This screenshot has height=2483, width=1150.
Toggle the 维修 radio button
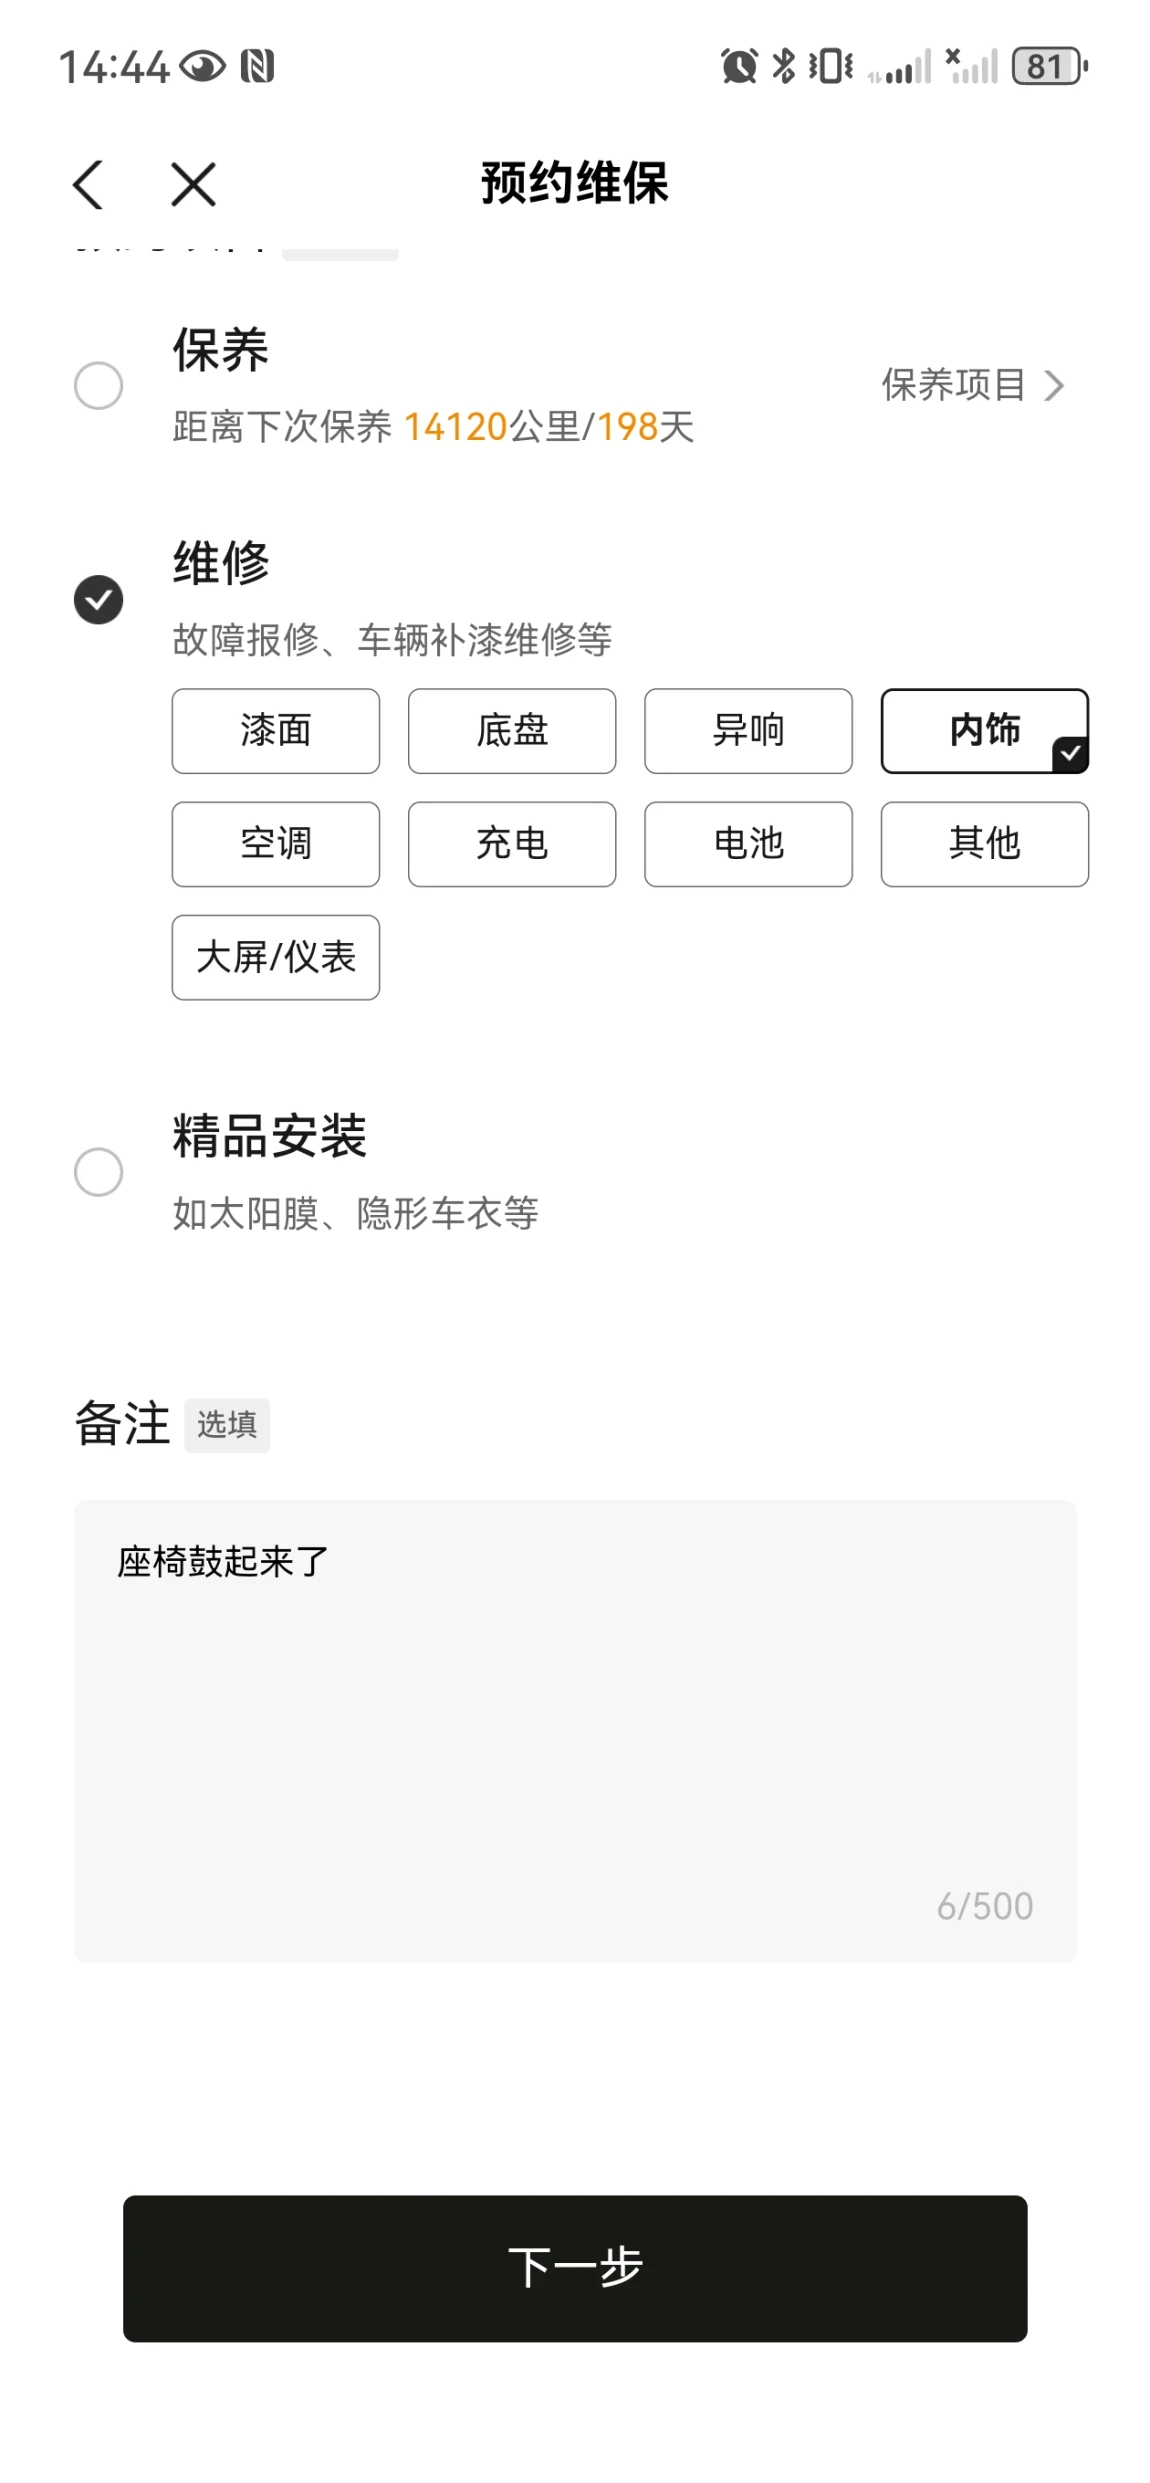click(99, 600)
